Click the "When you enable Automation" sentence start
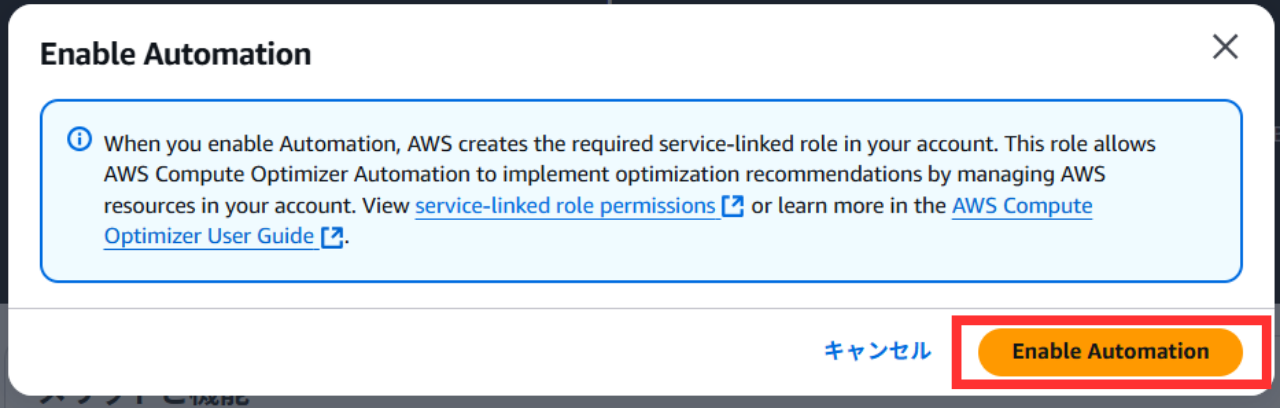The image size is (1280, 408). coord(200,144)
